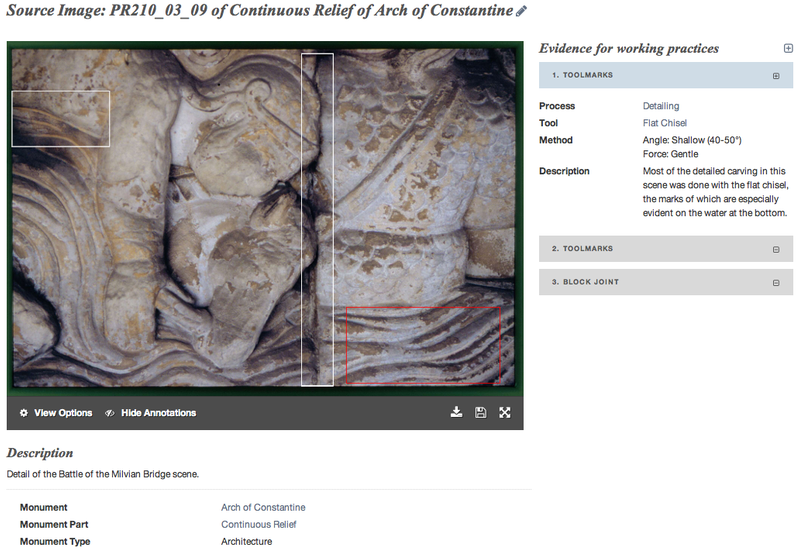This screenshot has width=800, height=551.
Task: Expand the Block Joint section
Action: 776,283
